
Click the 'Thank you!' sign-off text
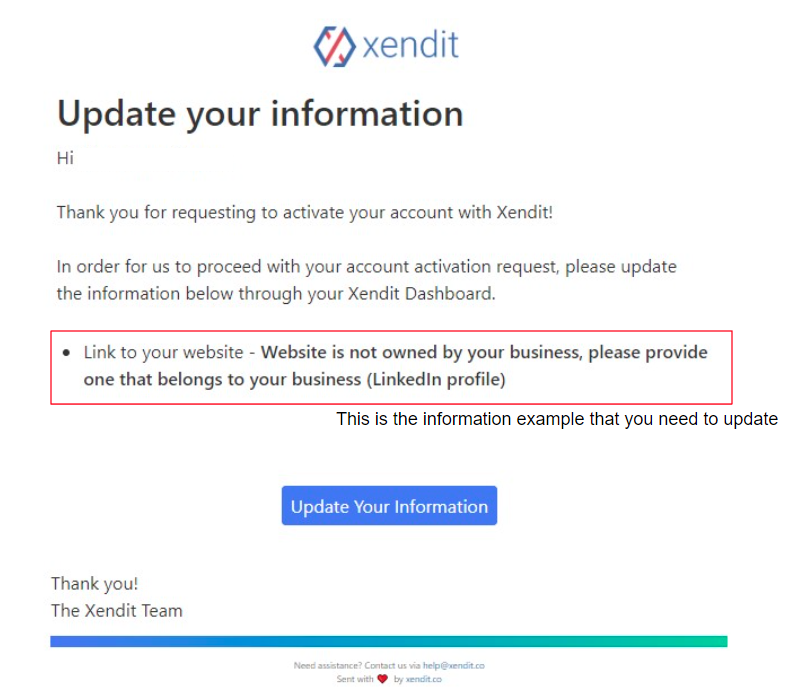point(95,584)
